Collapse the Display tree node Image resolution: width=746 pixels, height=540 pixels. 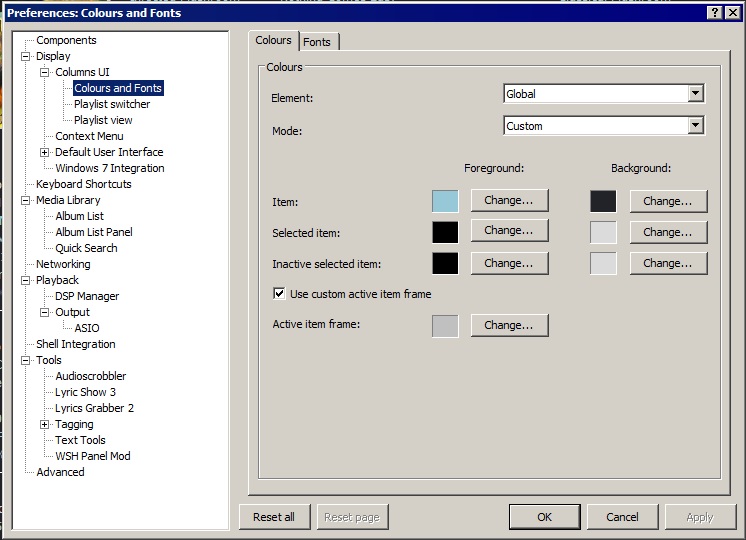26,57
